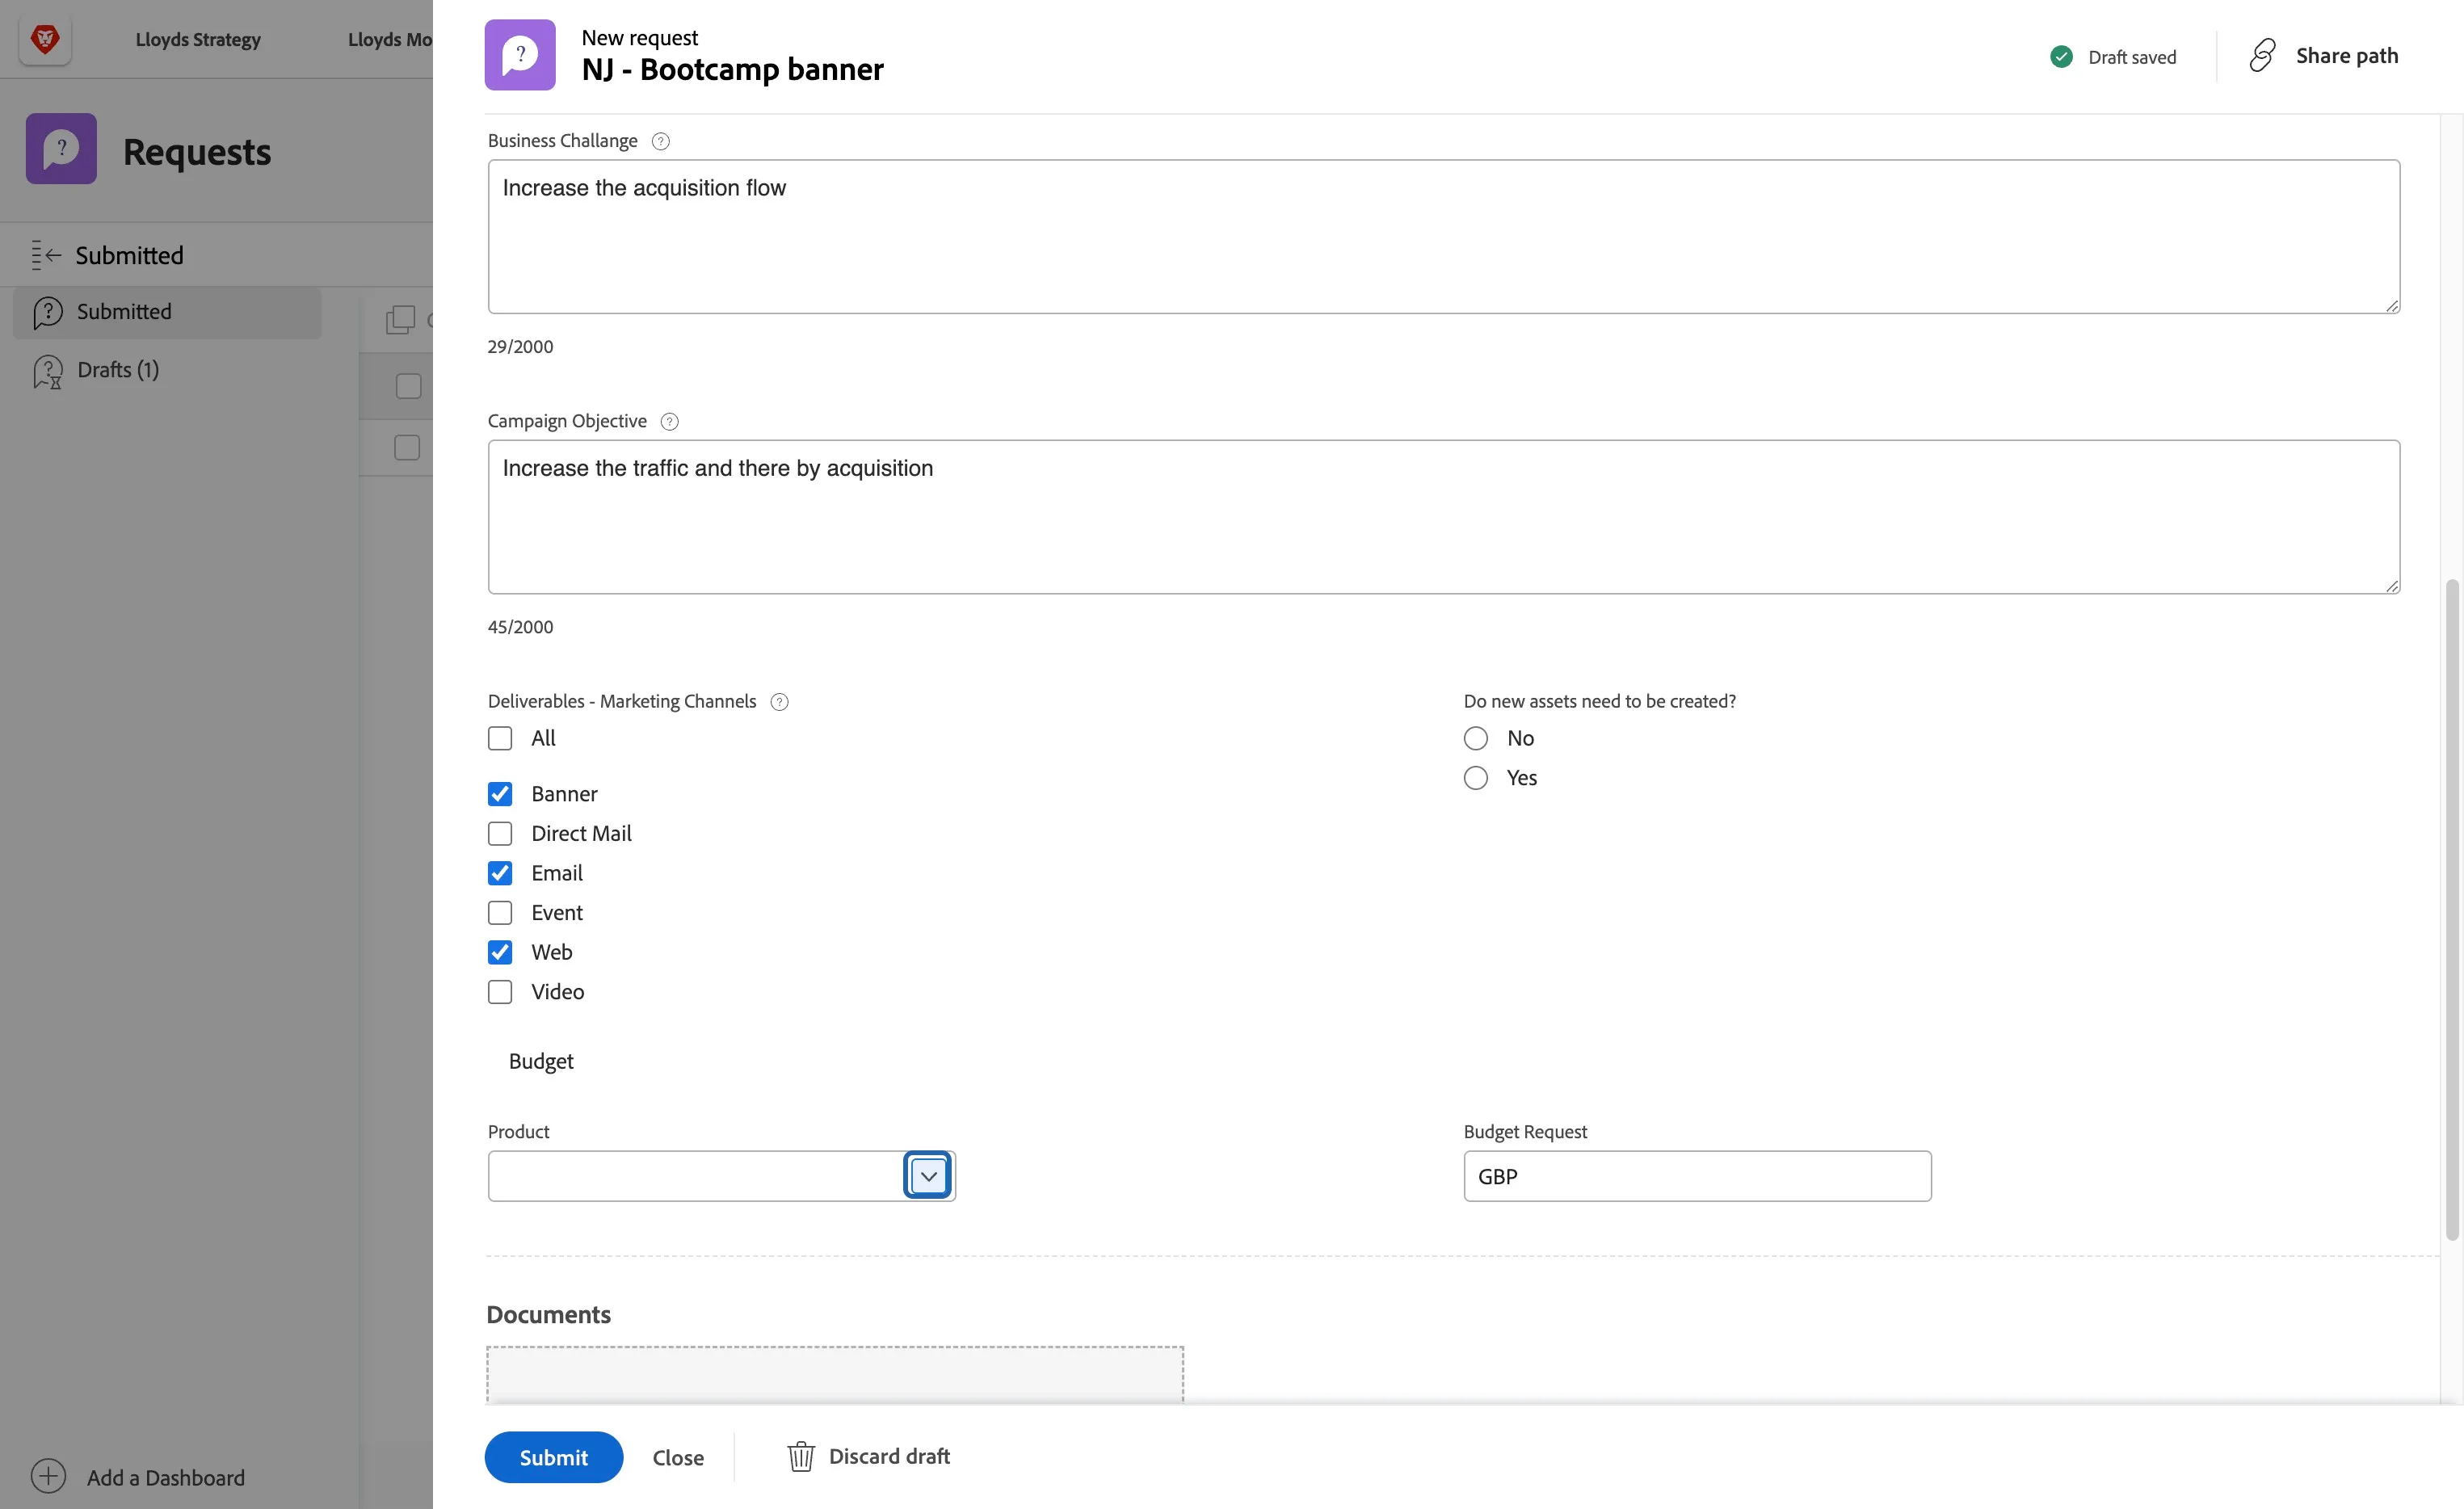Check the Event checkbox
The image size is (2464, 1509).
(500, 913)
